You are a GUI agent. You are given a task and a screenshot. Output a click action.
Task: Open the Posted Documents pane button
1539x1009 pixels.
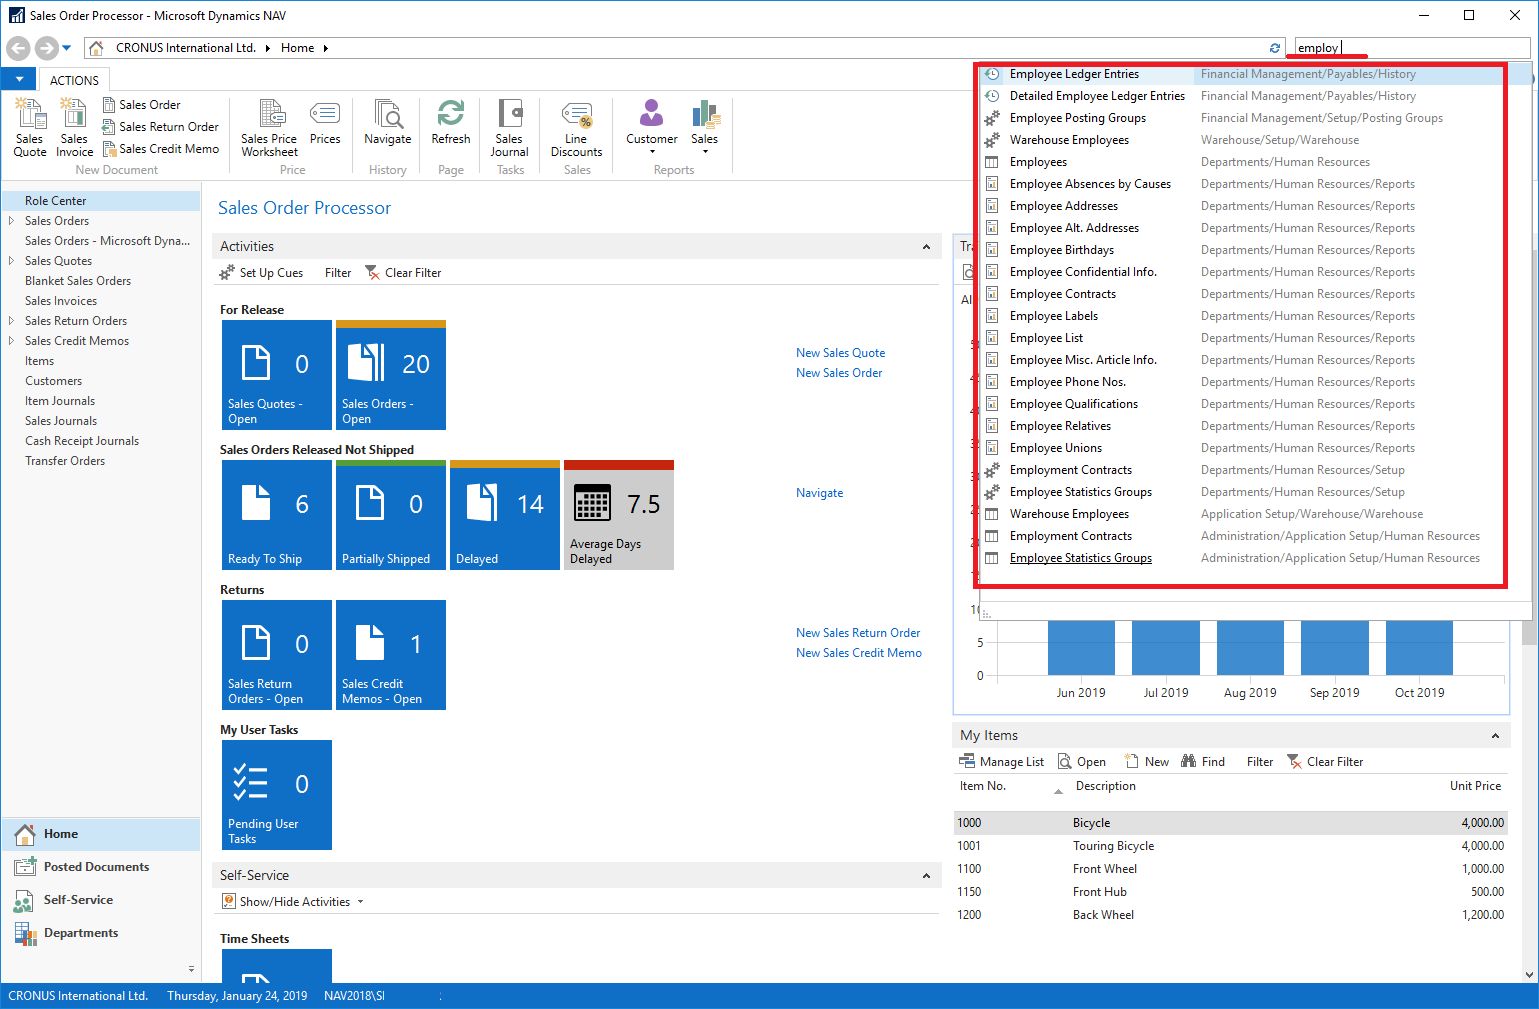tap(101, 867)
